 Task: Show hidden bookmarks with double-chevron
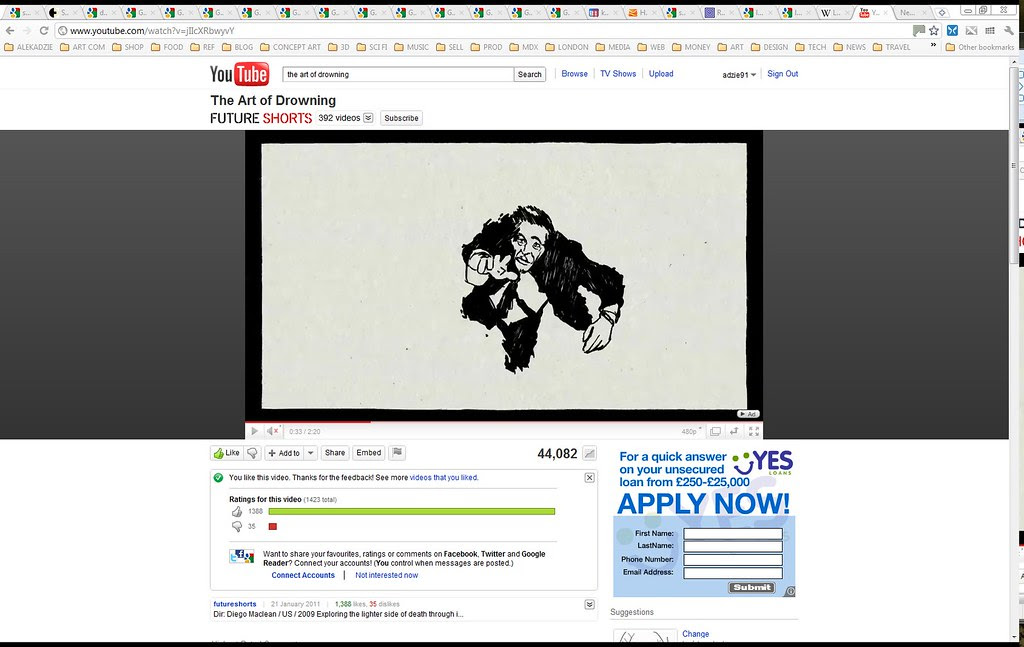click(933, 46)
